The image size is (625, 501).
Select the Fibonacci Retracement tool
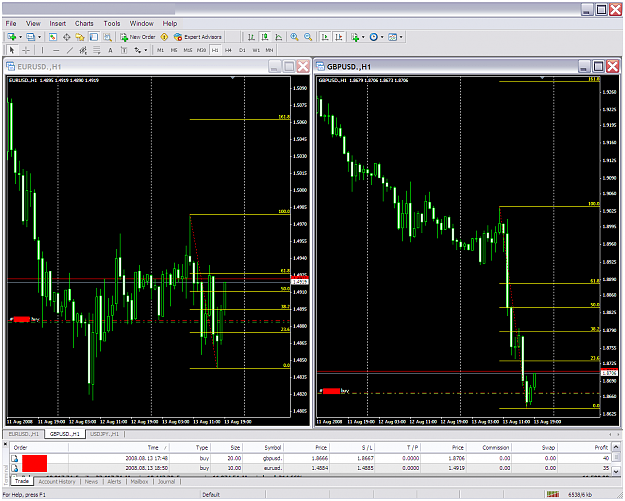click(96, 50)
